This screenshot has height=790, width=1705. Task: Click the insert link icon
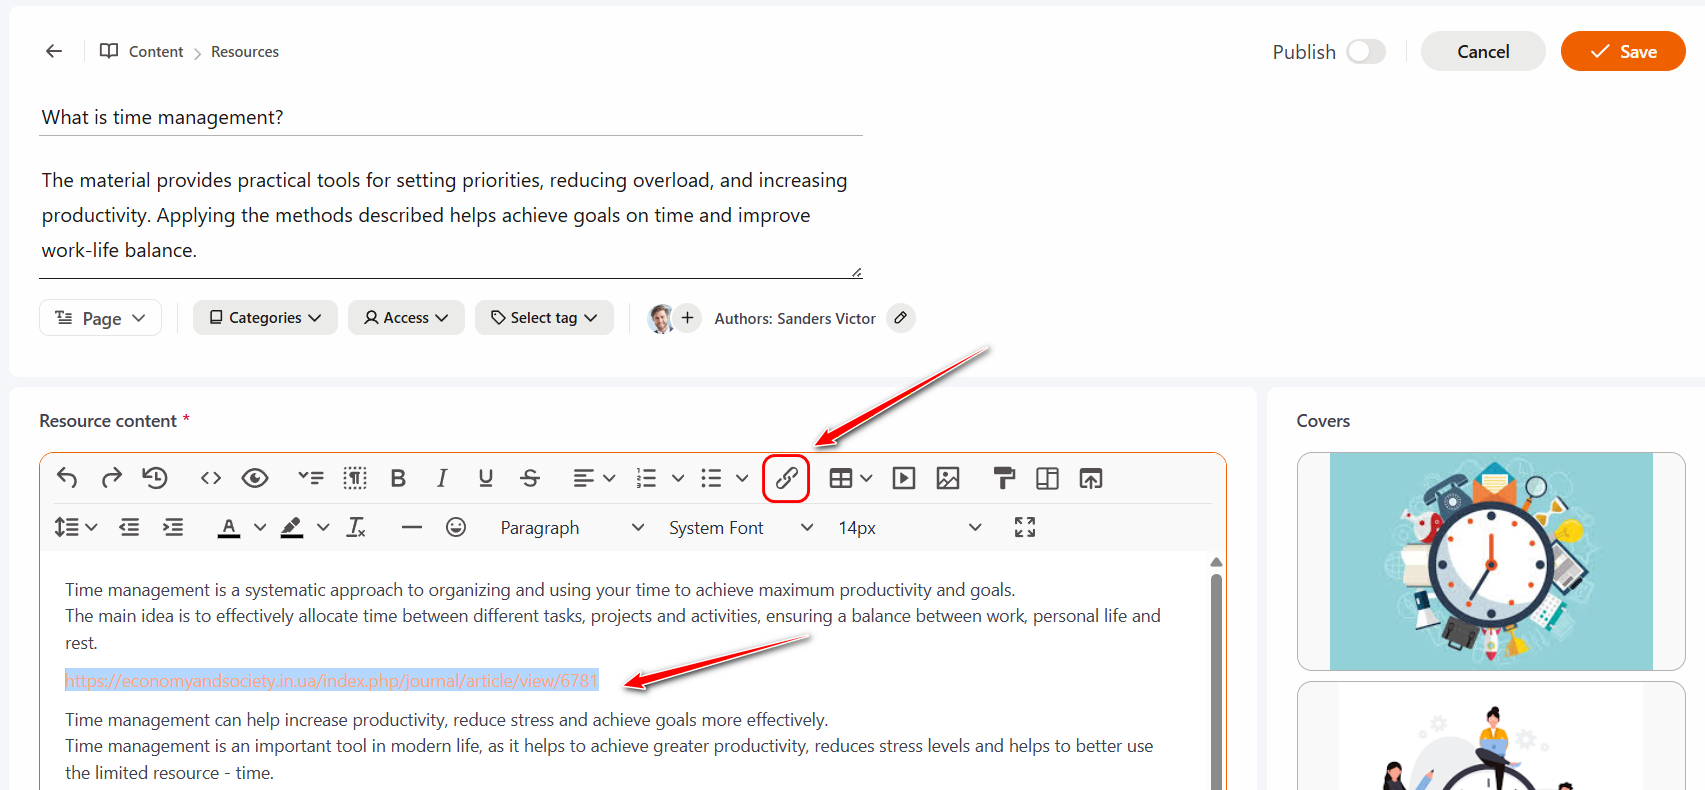[x=786, y=478]
